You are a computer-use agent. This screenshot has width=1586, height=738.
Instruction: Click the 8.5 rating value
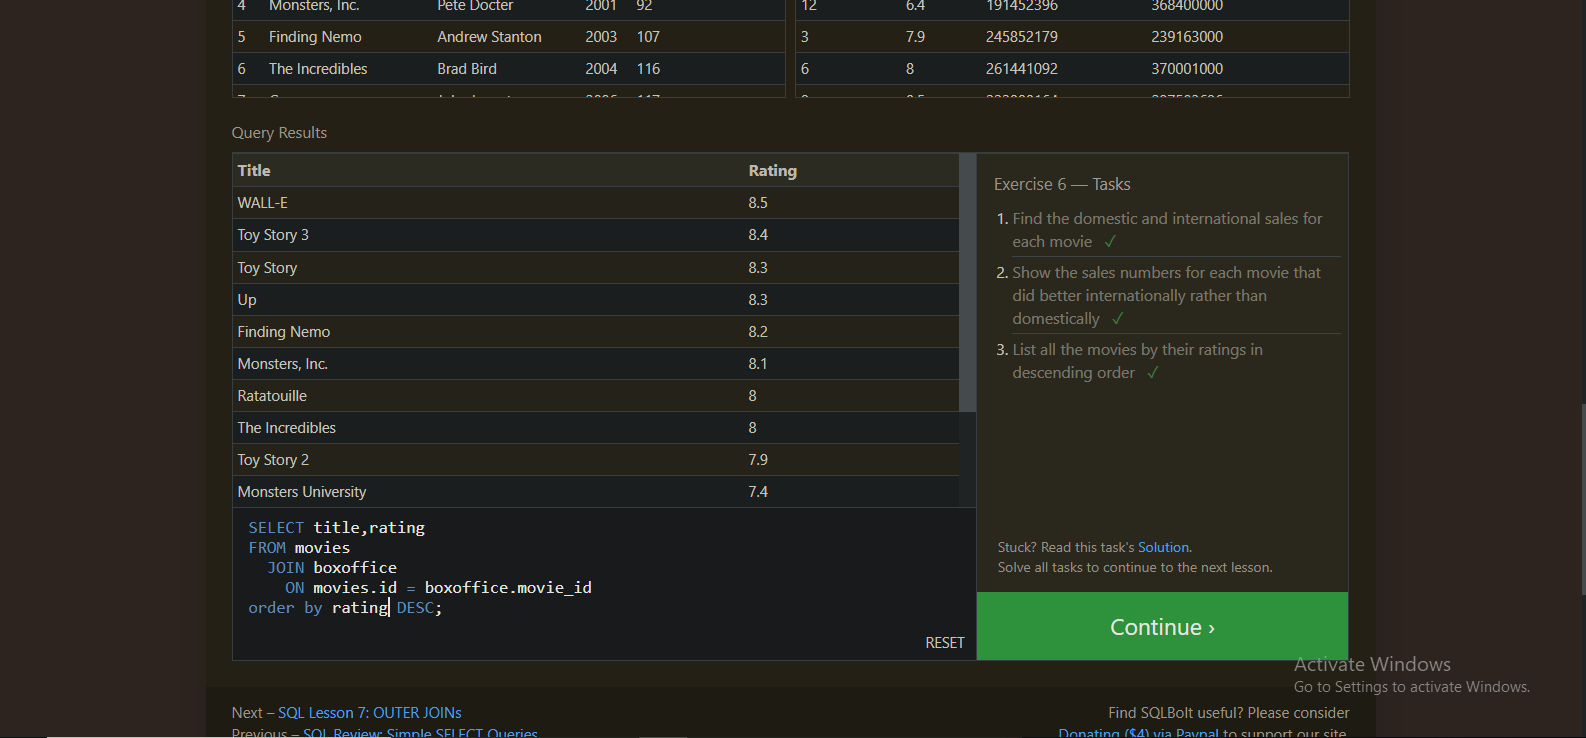point(758,203)
